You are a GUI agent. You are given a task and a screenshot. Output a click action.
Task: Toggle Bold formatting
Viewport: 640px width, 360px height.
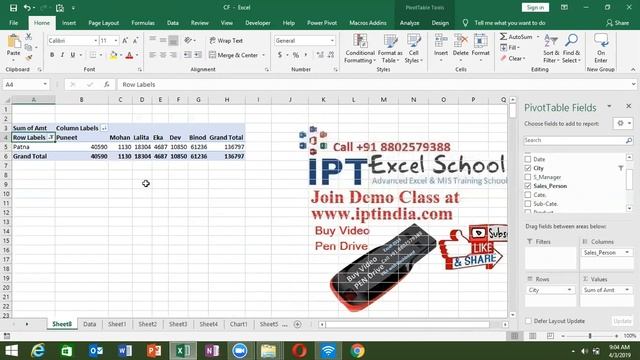click(x=52, y=55)
